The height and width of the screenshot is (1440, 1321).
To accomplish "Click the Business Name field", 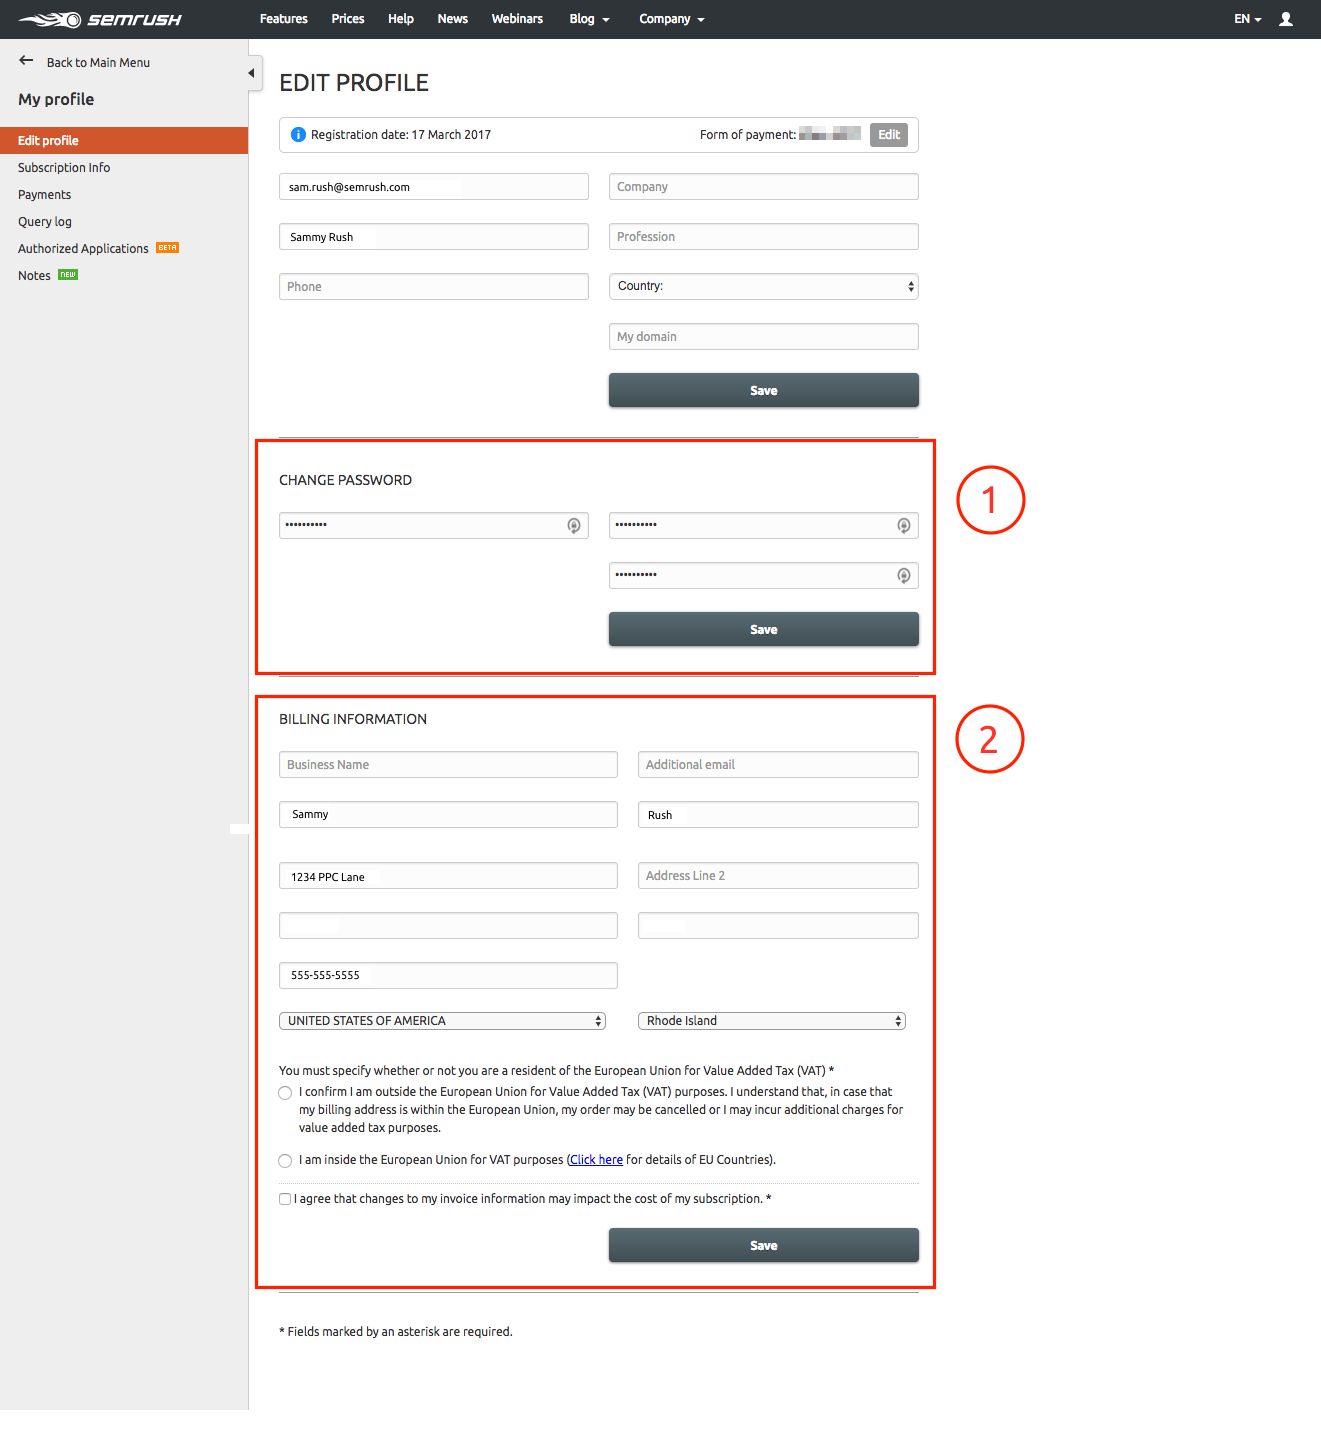I will pyautogui.click(x=448, y=765).
